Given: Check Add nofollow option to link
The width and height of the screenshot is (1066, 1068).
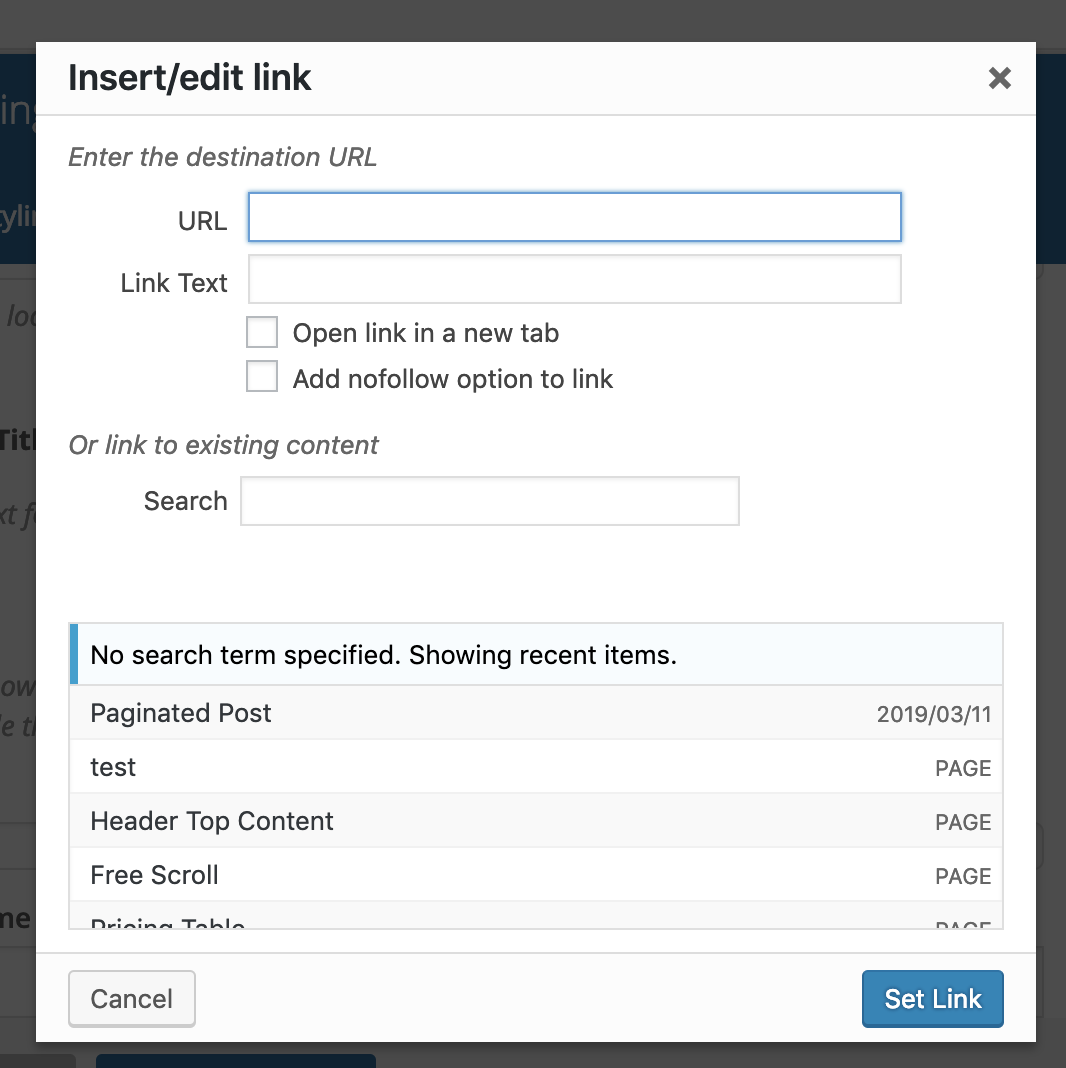Looking at the screenshot, I should (262, 377).
